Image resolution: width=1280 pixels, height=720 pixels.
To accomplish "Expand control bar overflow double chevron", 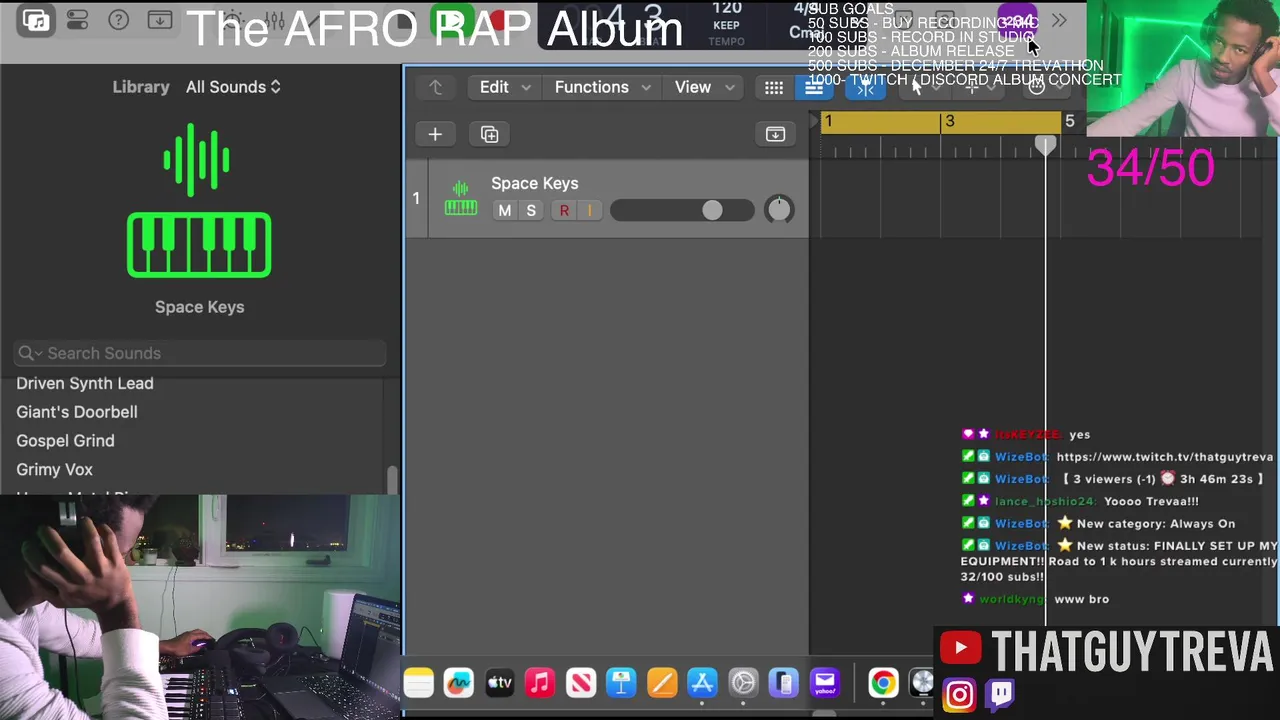I will tap(1059, 20).
